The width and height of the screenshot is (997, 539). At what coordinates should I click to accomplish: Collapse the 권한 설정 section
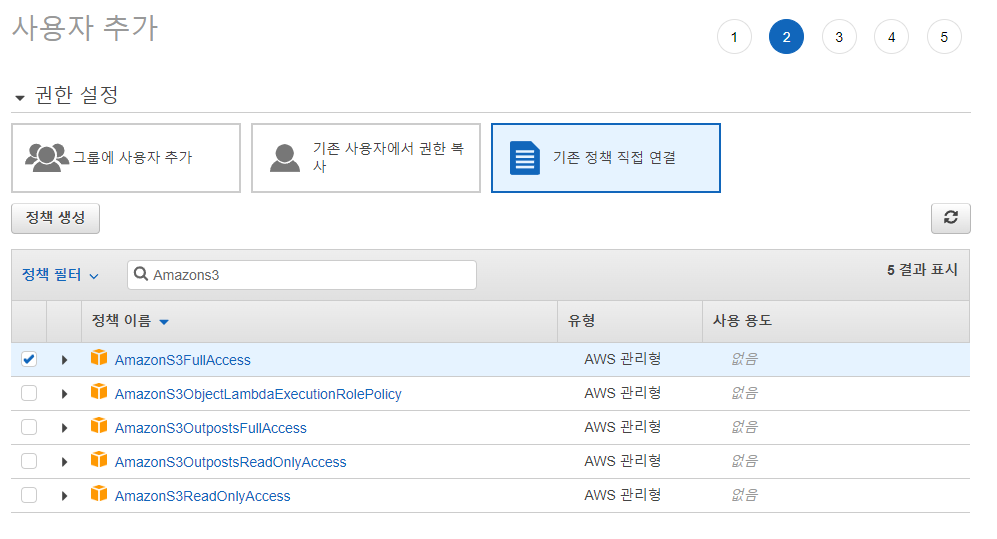tap(20, 98)
